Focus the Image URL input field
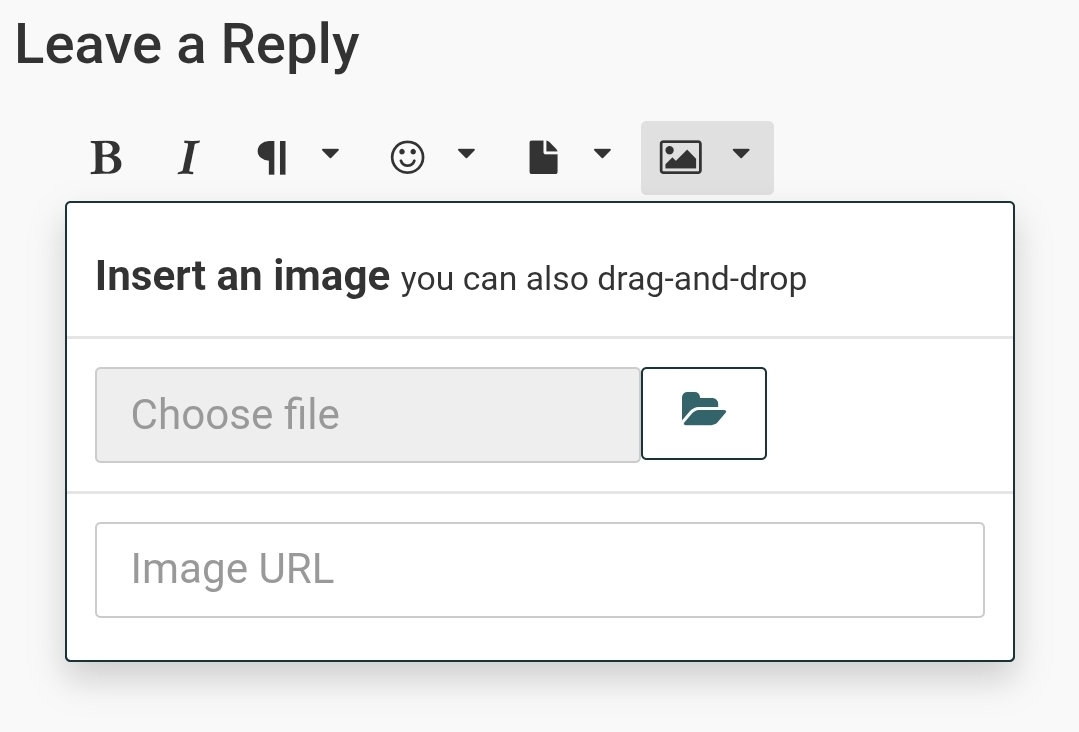 pyautogui.click(x=540, y=570)
